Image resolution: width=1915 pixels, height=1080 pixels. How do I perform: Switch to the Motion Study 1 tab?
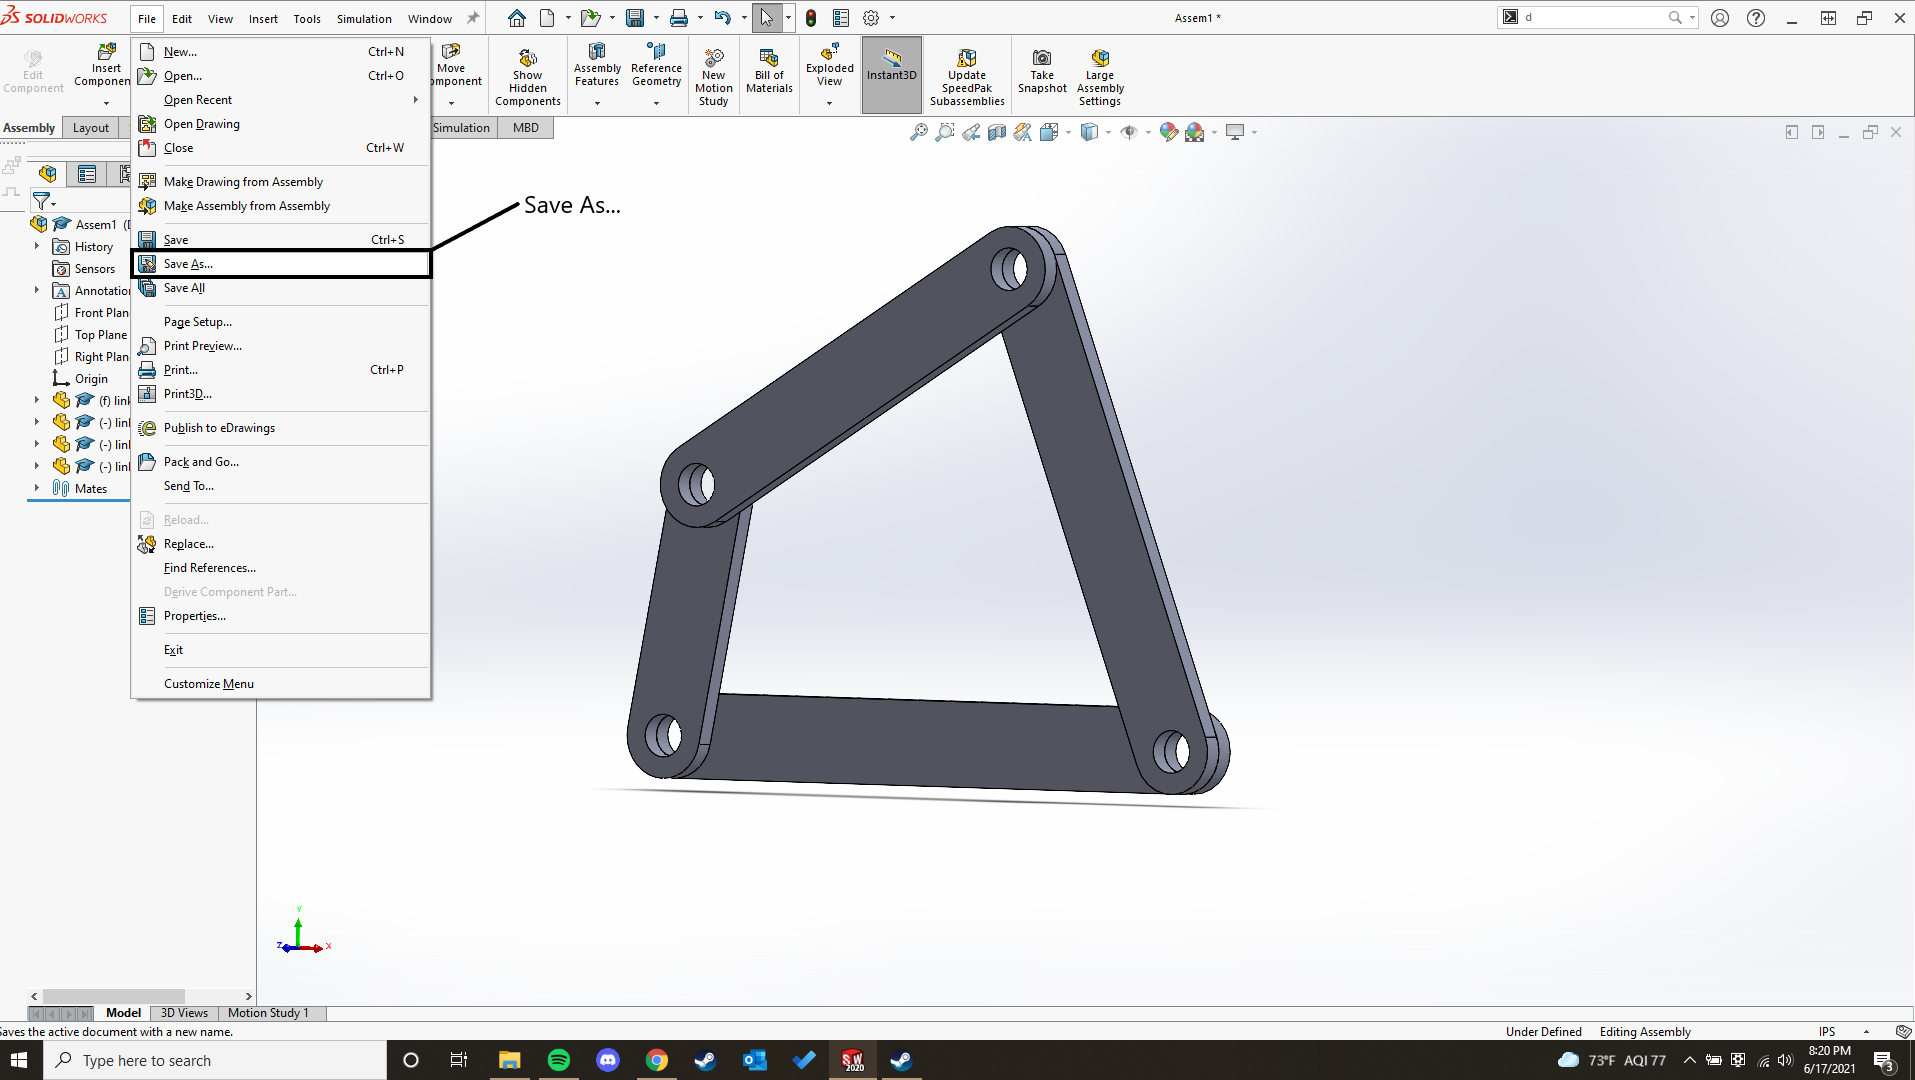[x=268, y=1013]
